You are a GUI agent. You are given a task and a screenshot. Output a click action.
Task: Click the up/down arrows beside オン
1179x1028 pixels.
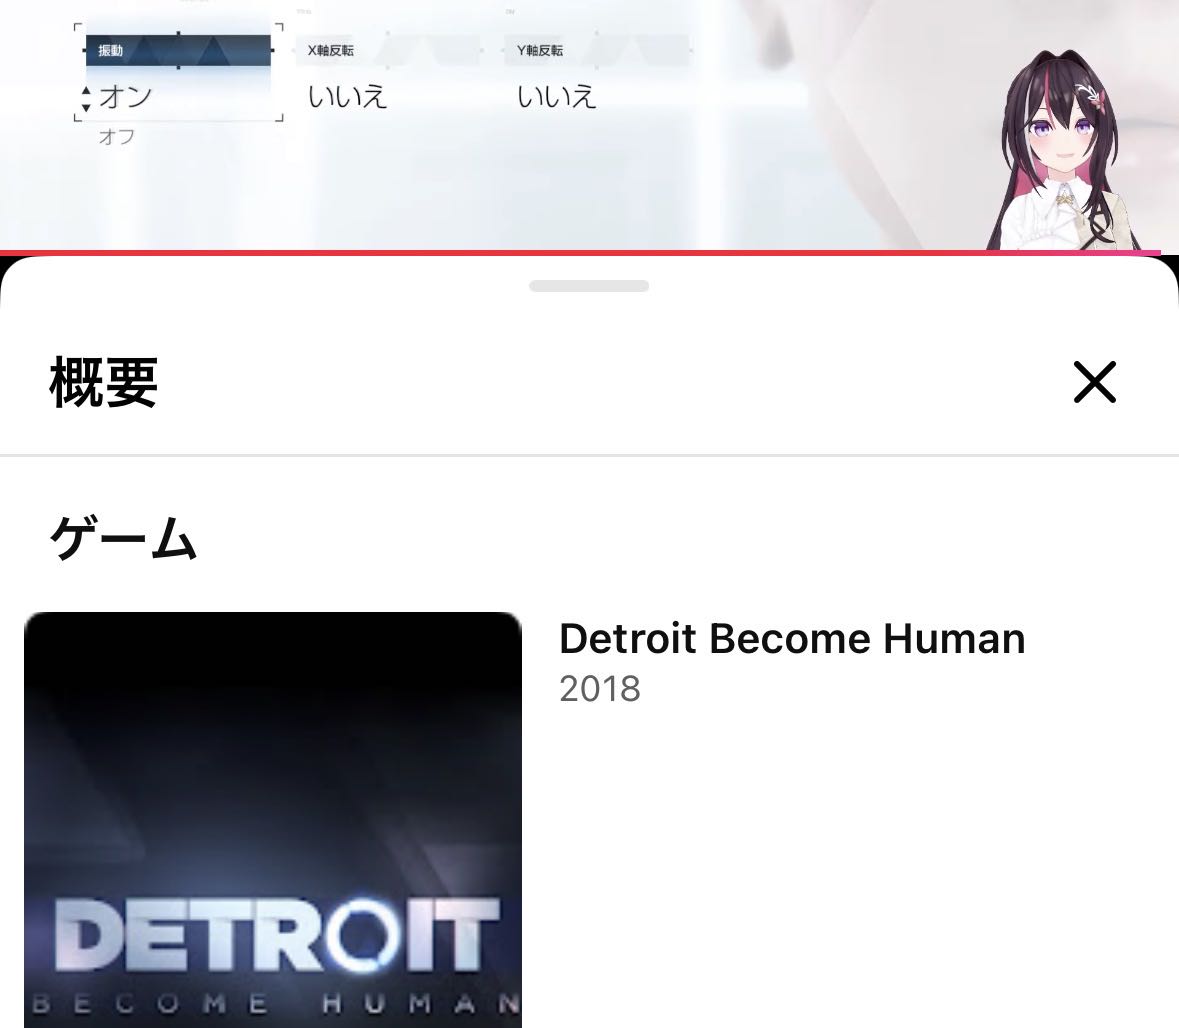click(x=86, y=98)
